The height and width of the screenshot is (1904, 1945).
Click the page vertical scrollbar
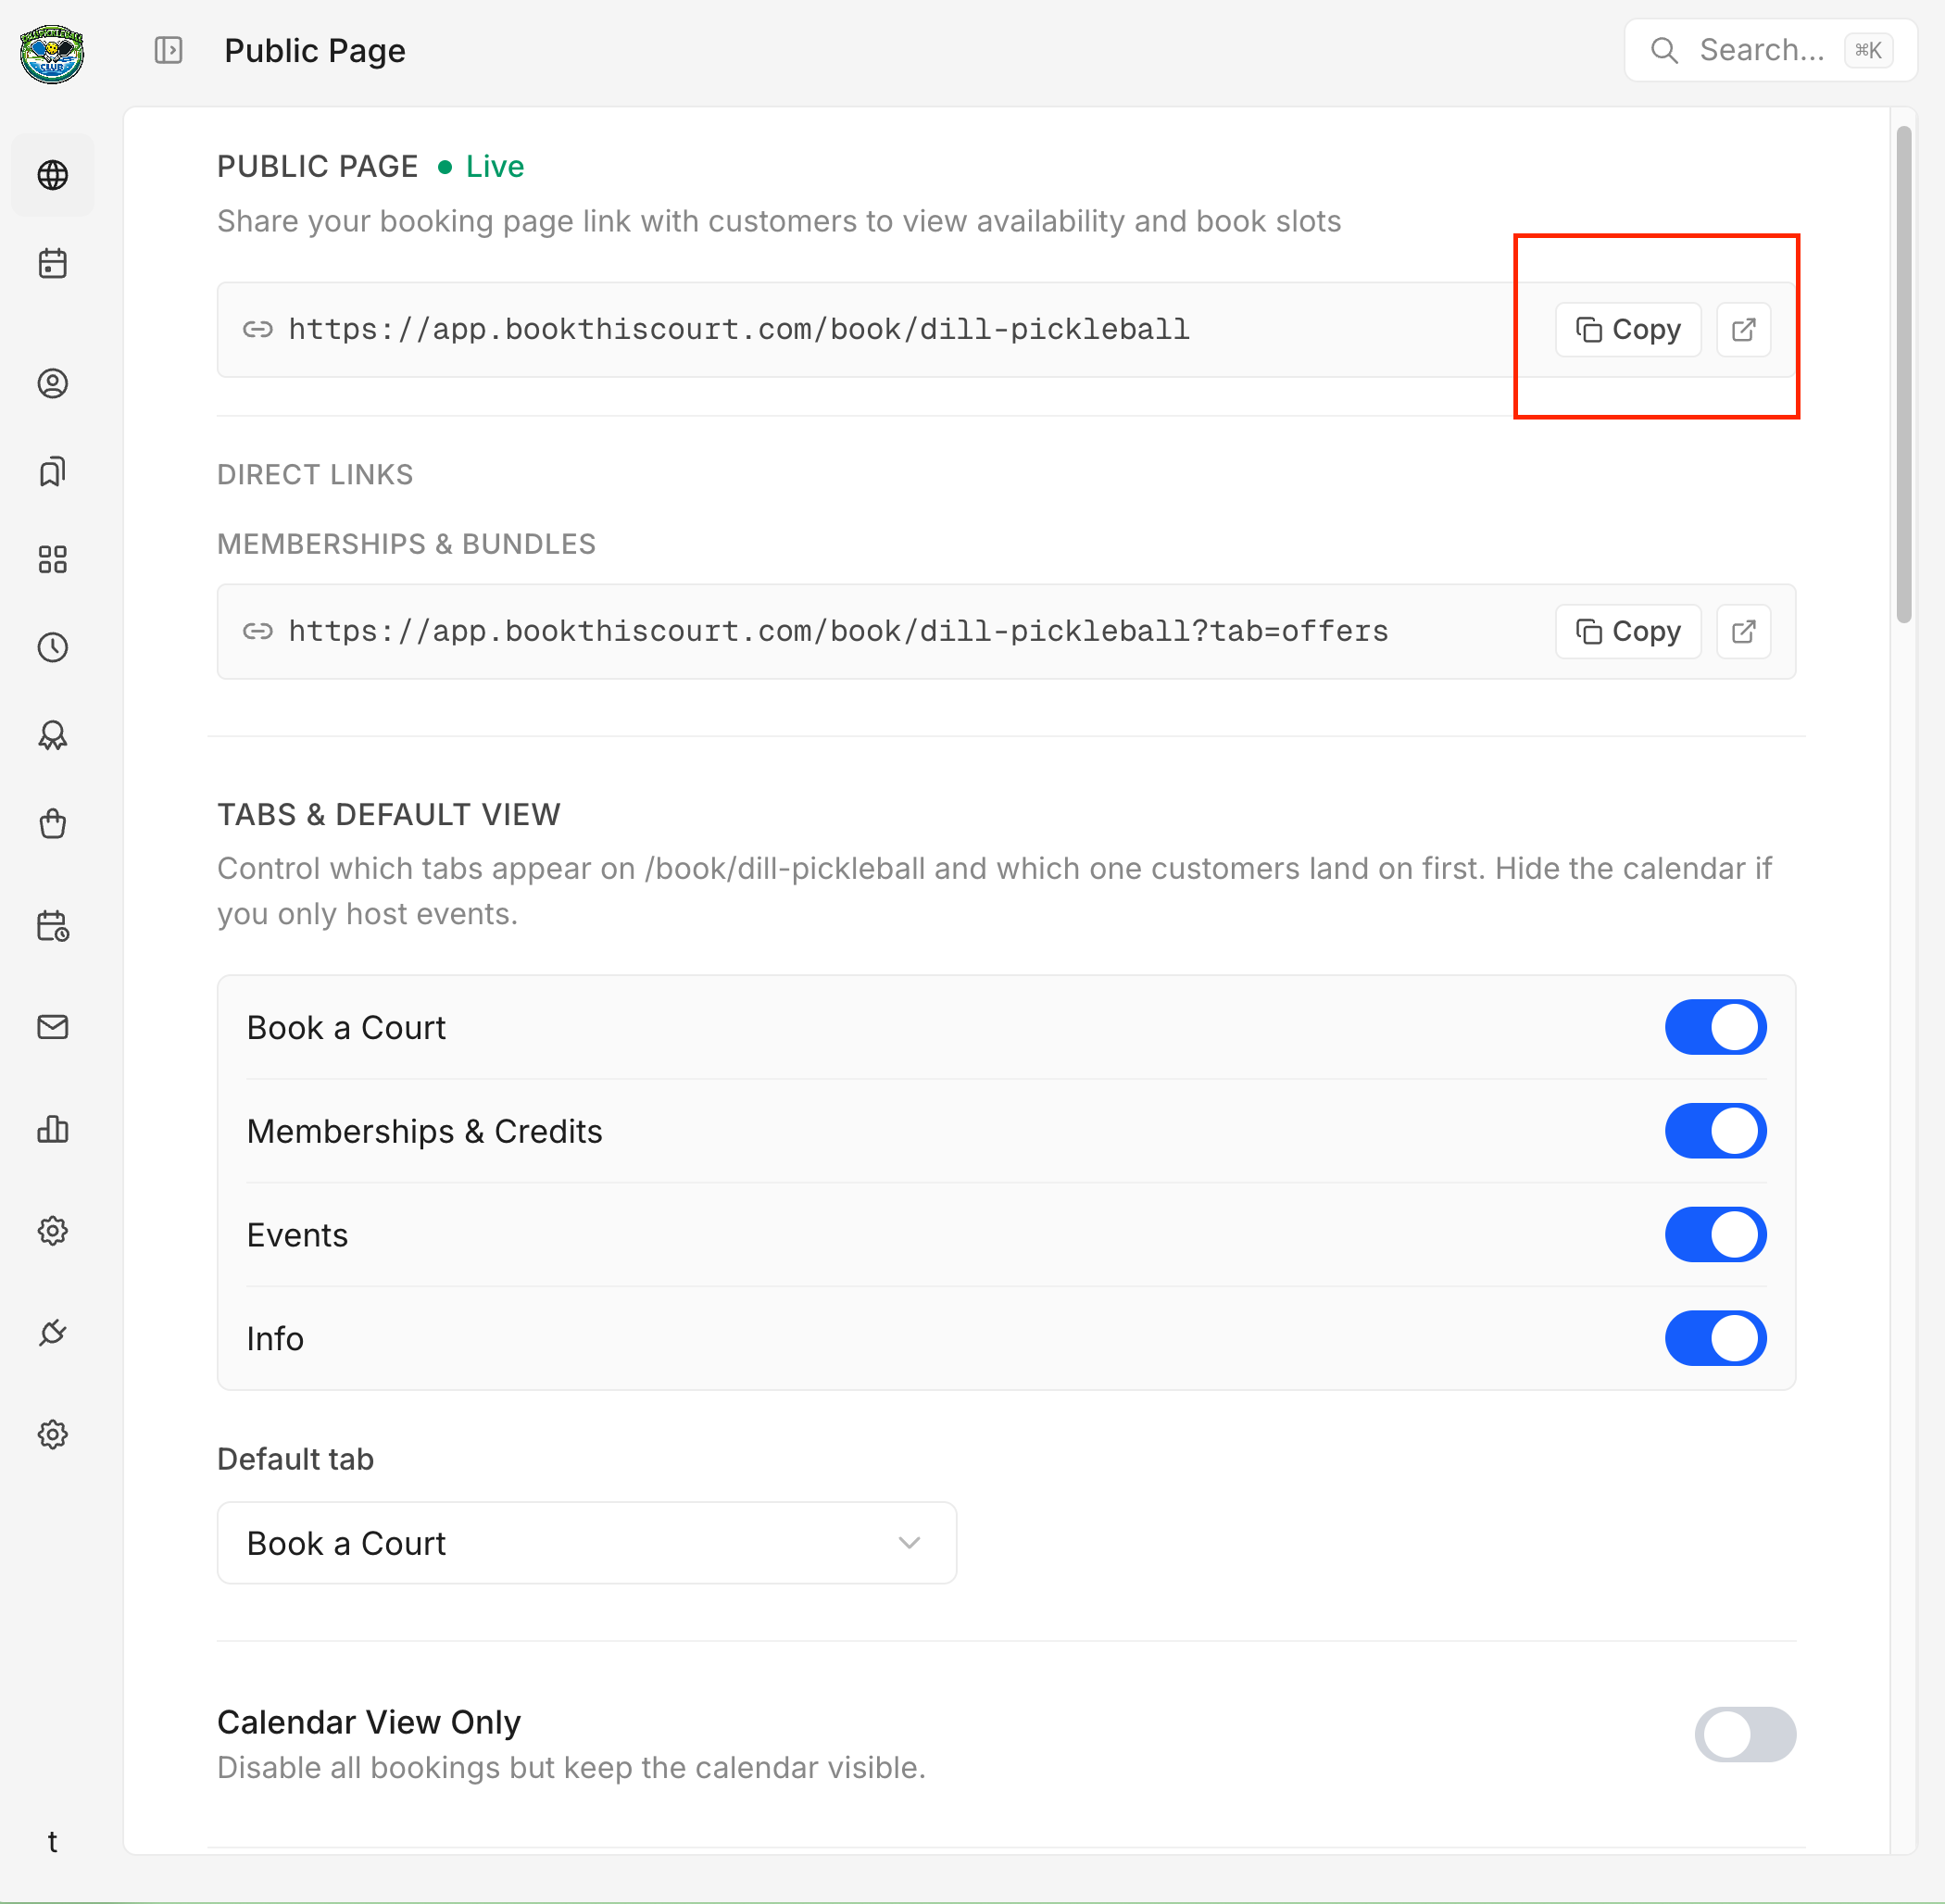coord(1903,374)
